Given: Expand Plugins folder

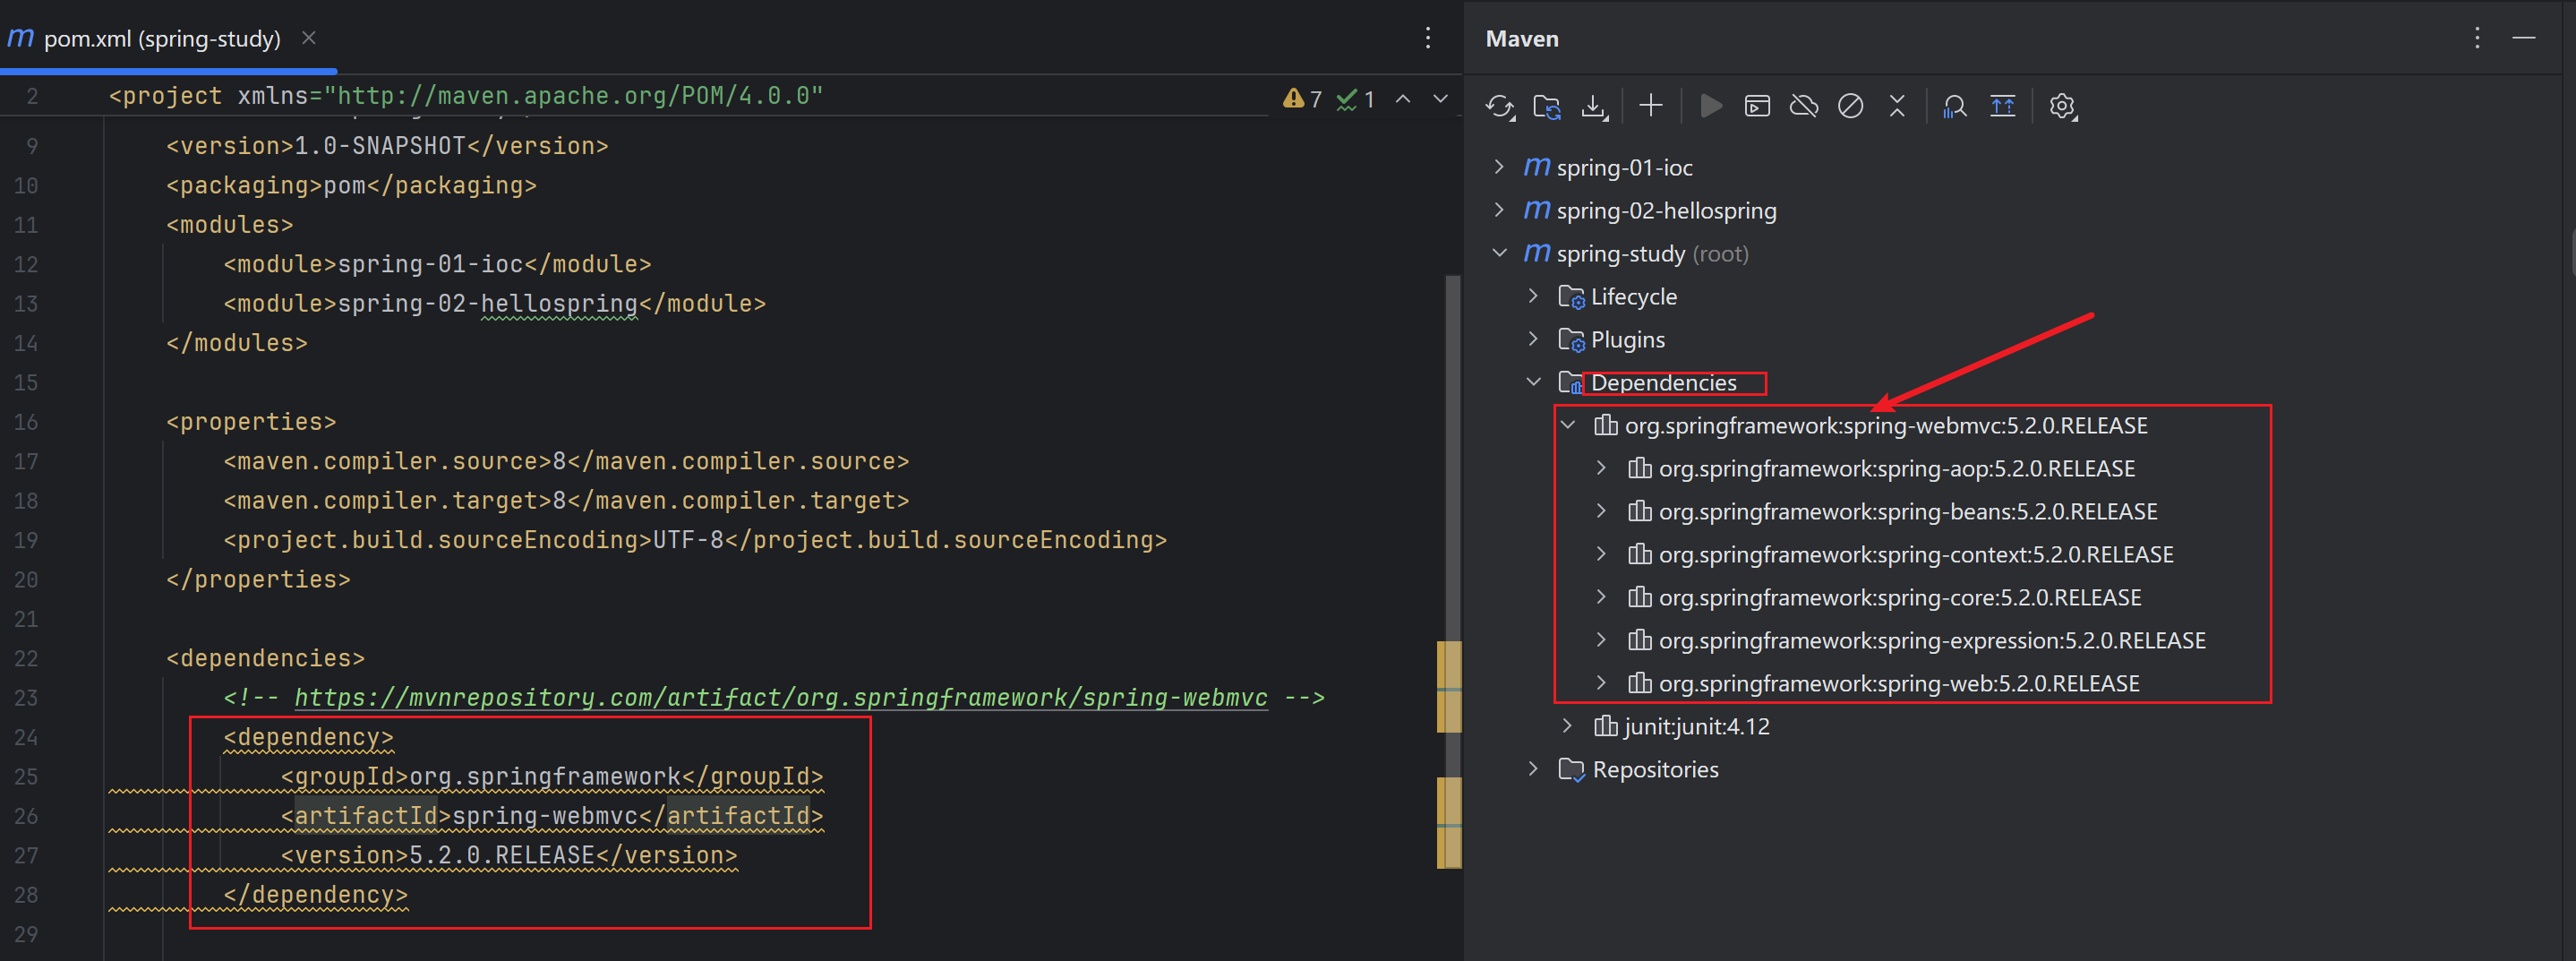Looking at the screenshot, I should (x=1533, y=339).
